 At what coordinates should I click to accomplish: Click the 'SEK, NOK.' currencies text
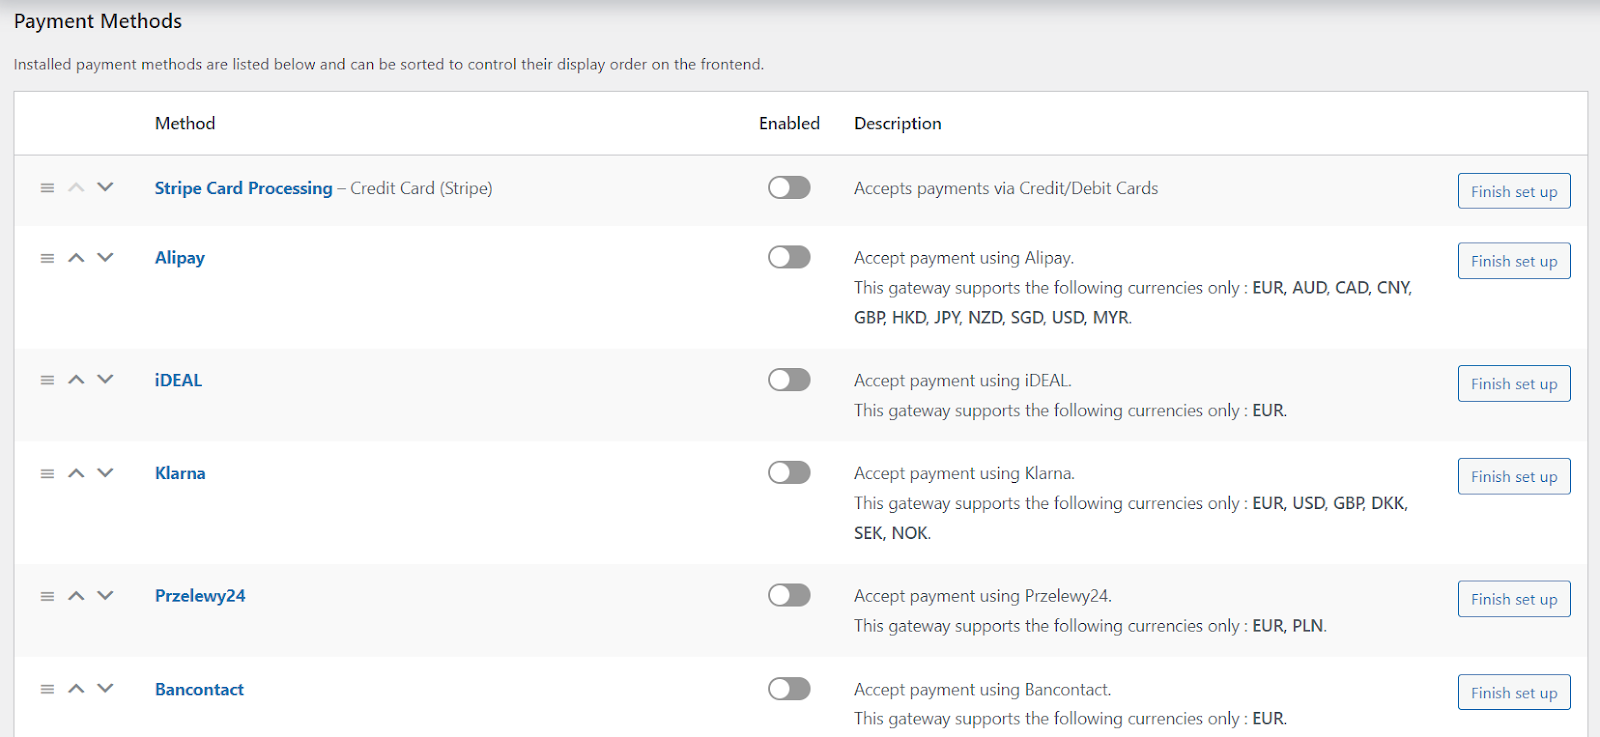892,533
